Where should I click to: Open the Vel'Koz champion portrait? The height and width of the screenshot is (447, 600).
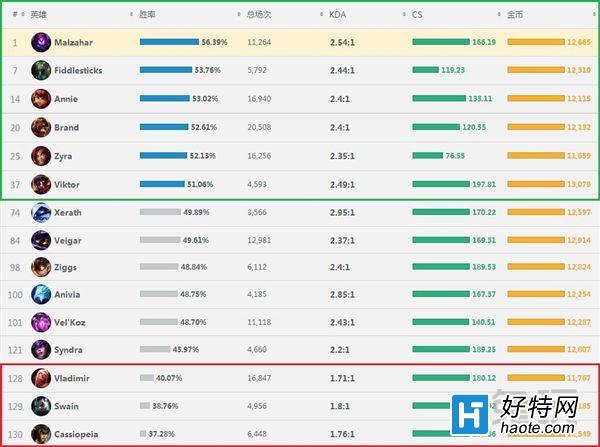coord(41,322)
